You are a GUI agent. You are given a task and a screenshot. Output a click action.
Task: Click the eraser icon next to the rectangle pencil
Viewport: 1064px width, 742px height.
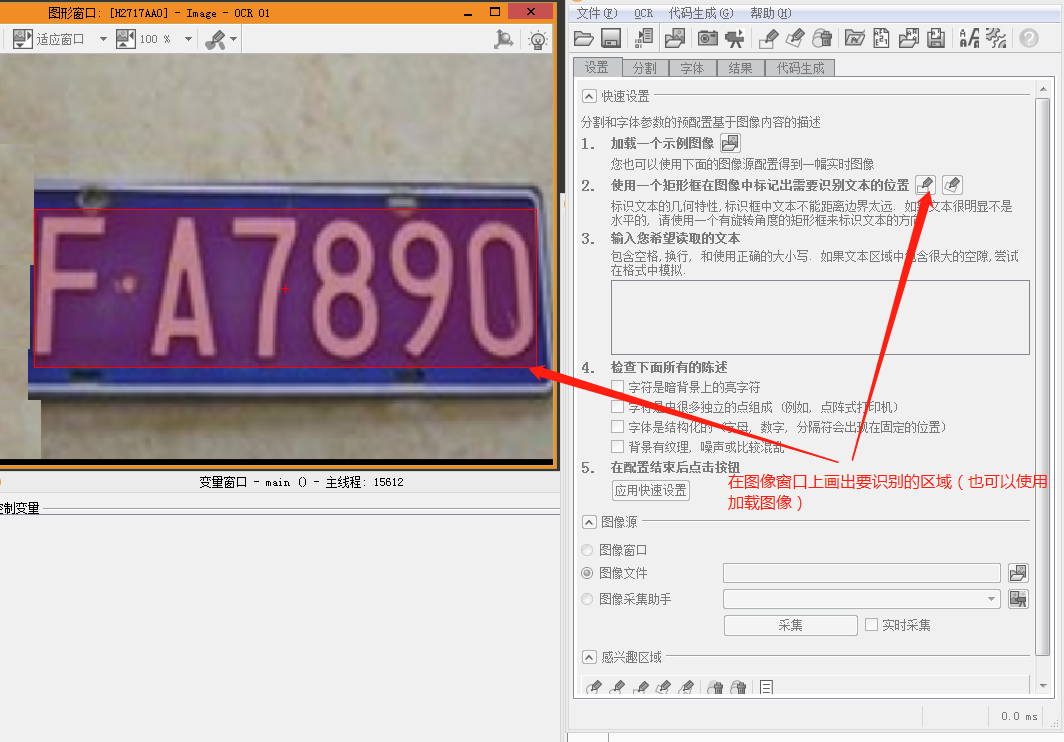pyautogui.click(x=952, y=185)
